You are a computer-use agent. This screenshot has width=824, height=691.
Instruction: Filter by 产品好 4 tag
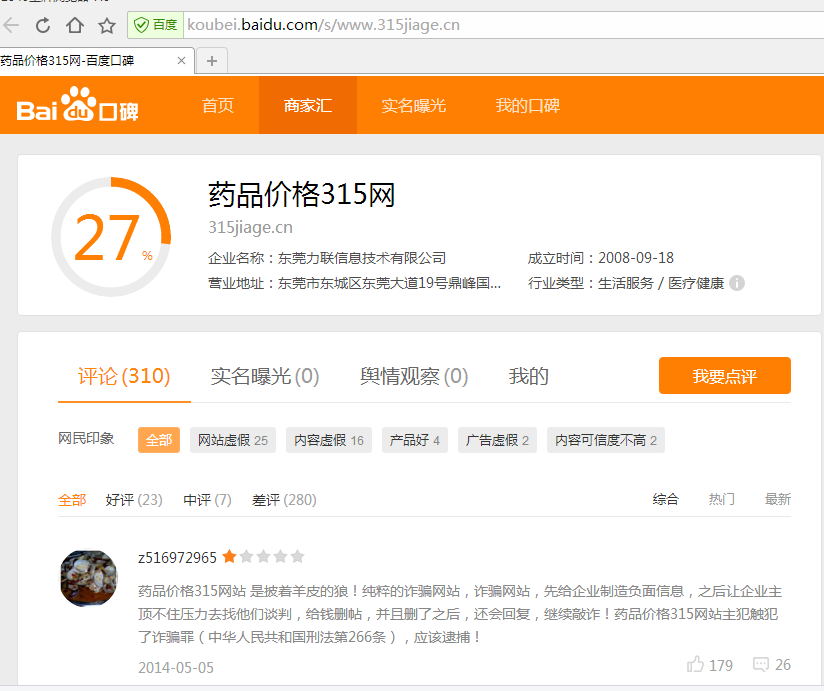coord(415,440)
